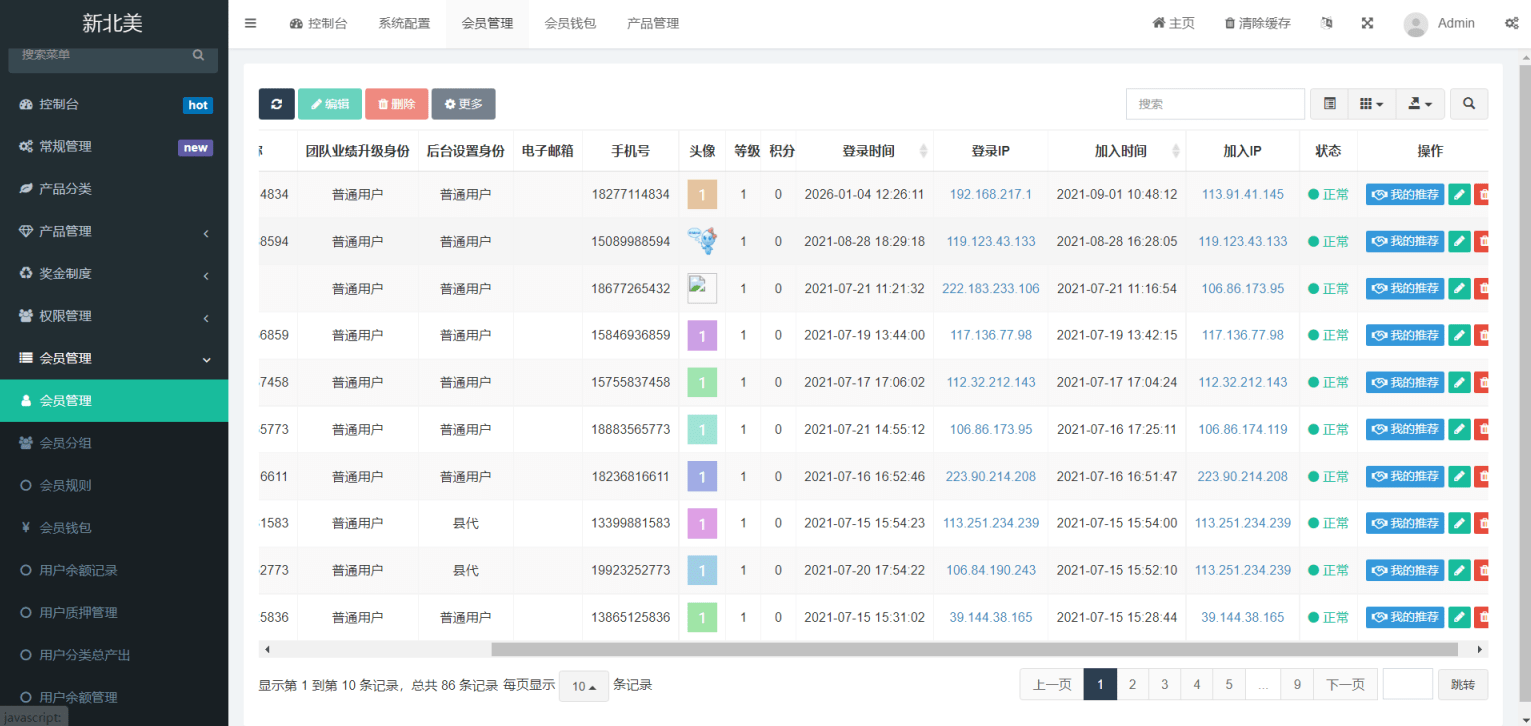This screenshot has width=1531, height=726.
Task: Switch to the 会员钱包 top tab
Action: pos(569,22)
